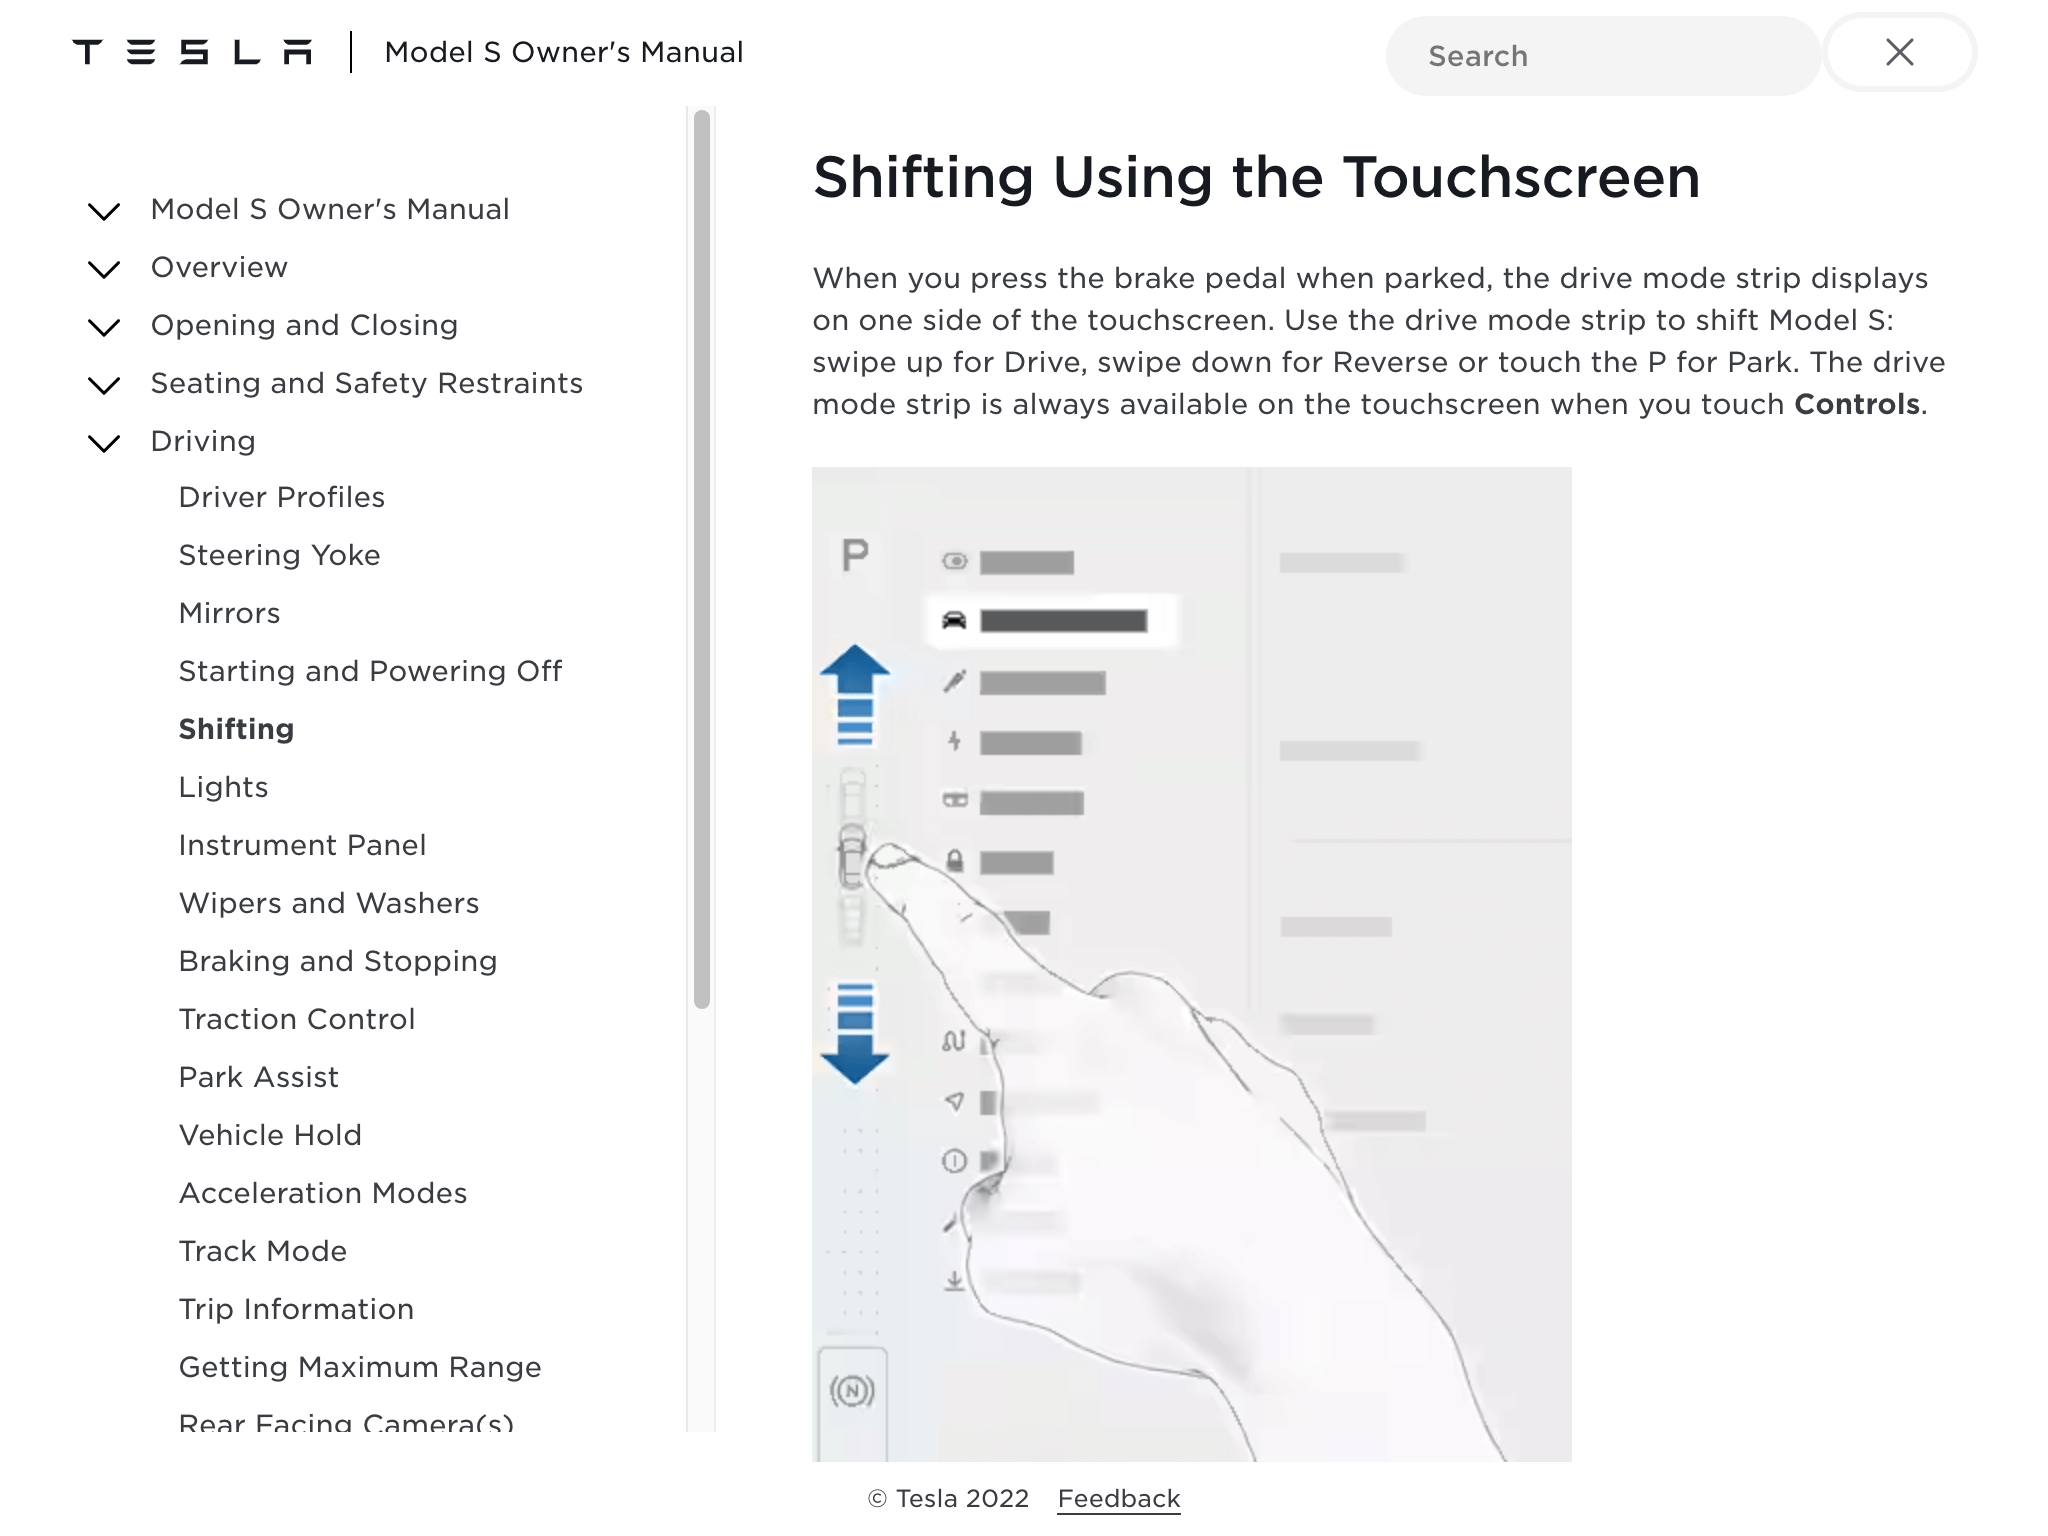Click the lock icon in the illustrated menu

(x=955, y=861)
